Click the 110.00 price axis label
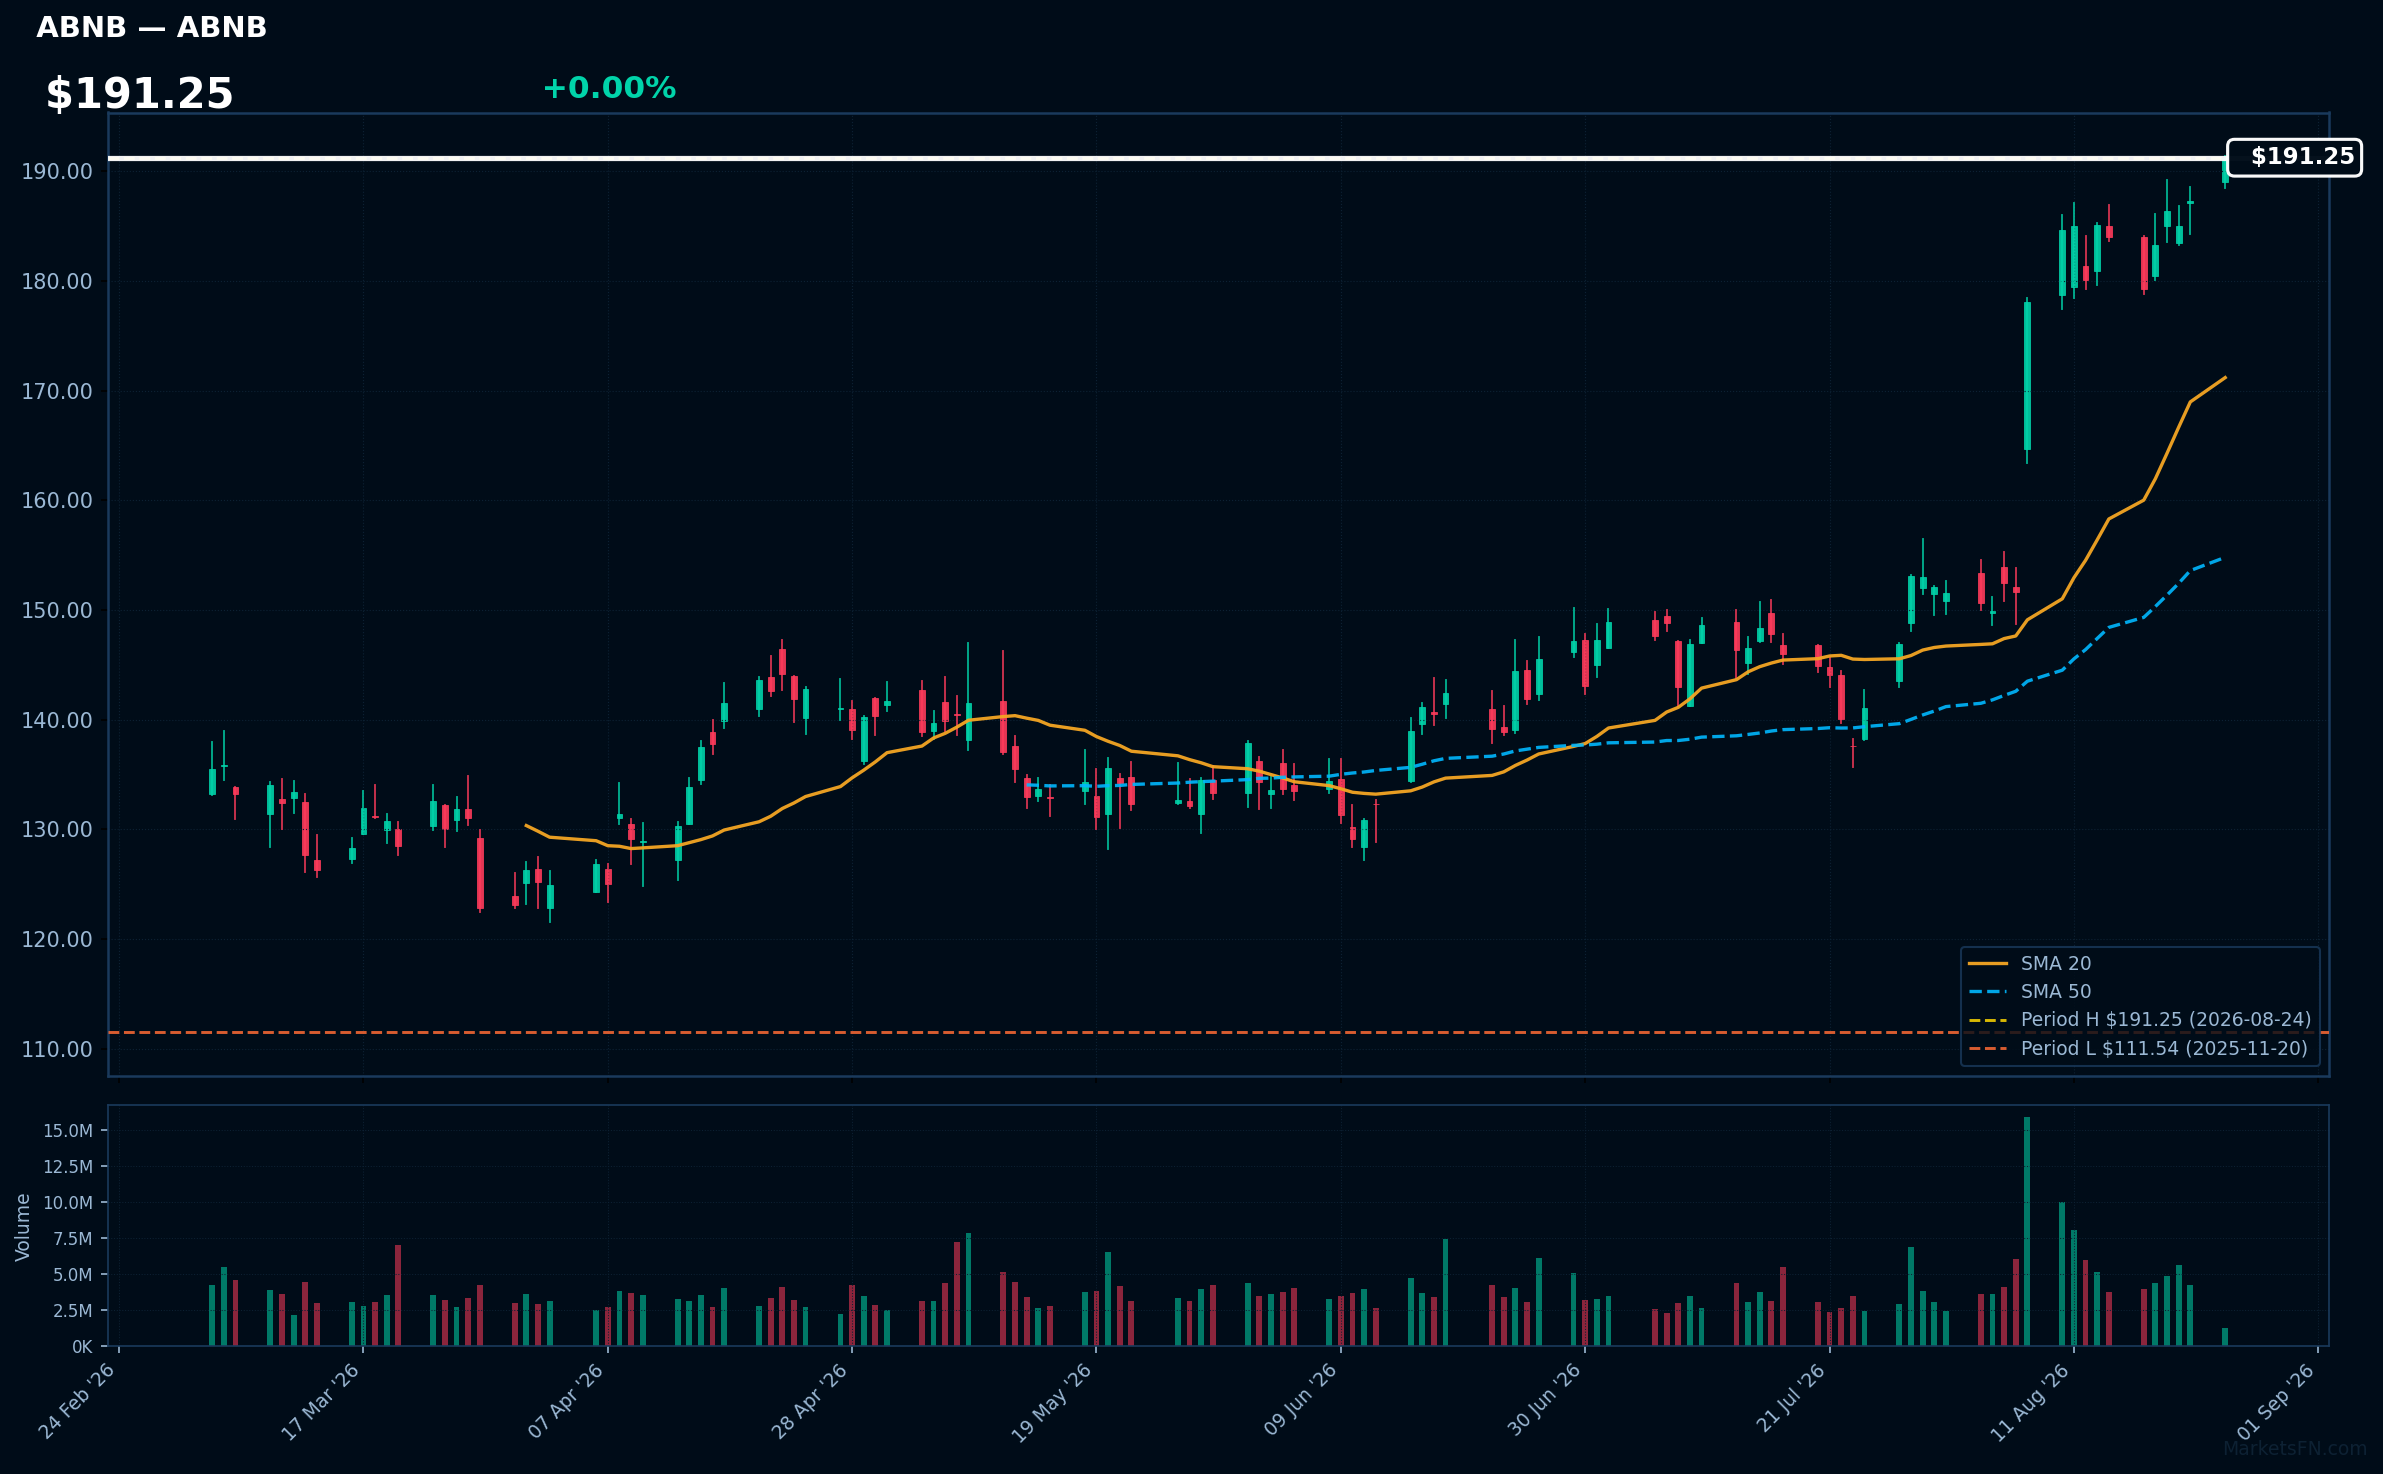The width and height of the screenshot is (2383, 1474). (57, 1050)
